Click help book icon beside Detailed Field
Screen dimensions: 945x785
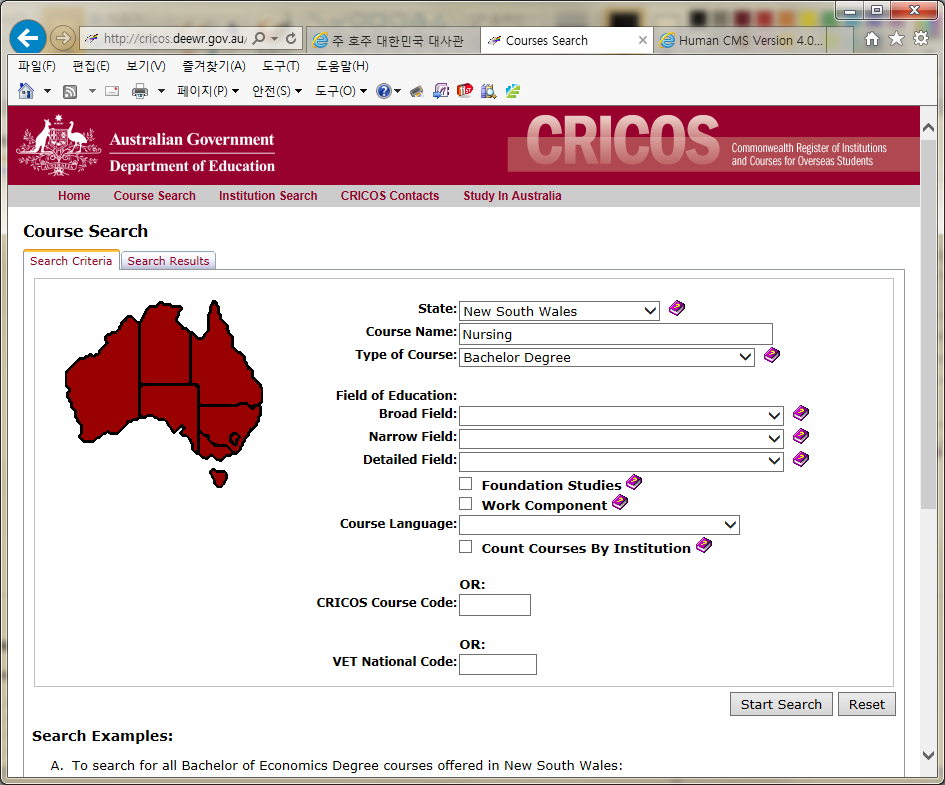[800, 459]
